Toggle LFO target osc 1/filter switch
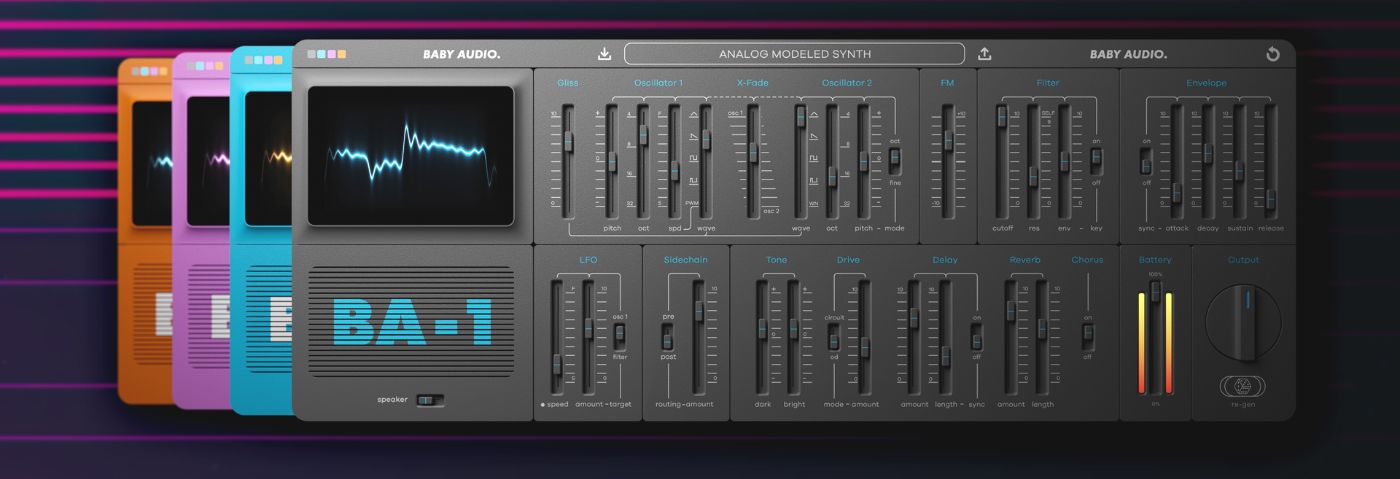 [619, 335]
